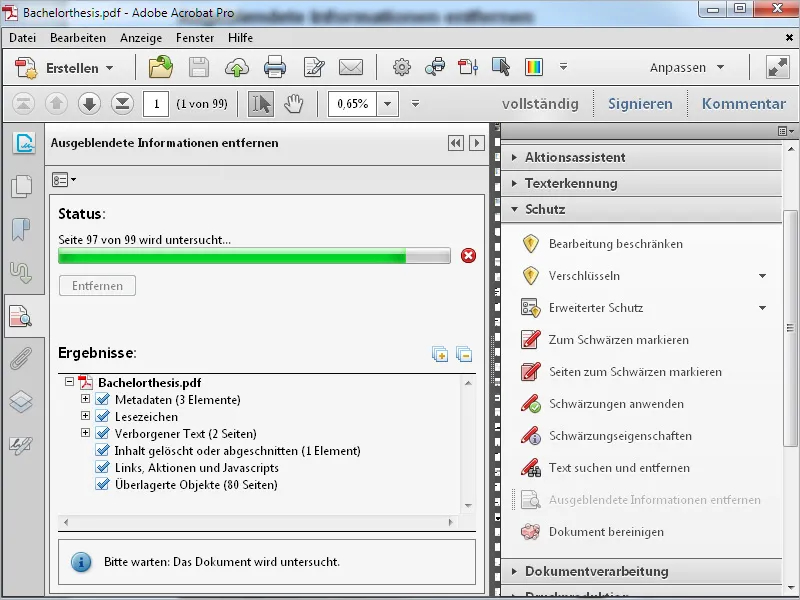Click Zum Schwärzen markieren
Image resolution: width=800 pixels, height=600 pixels.
(618, 340)
